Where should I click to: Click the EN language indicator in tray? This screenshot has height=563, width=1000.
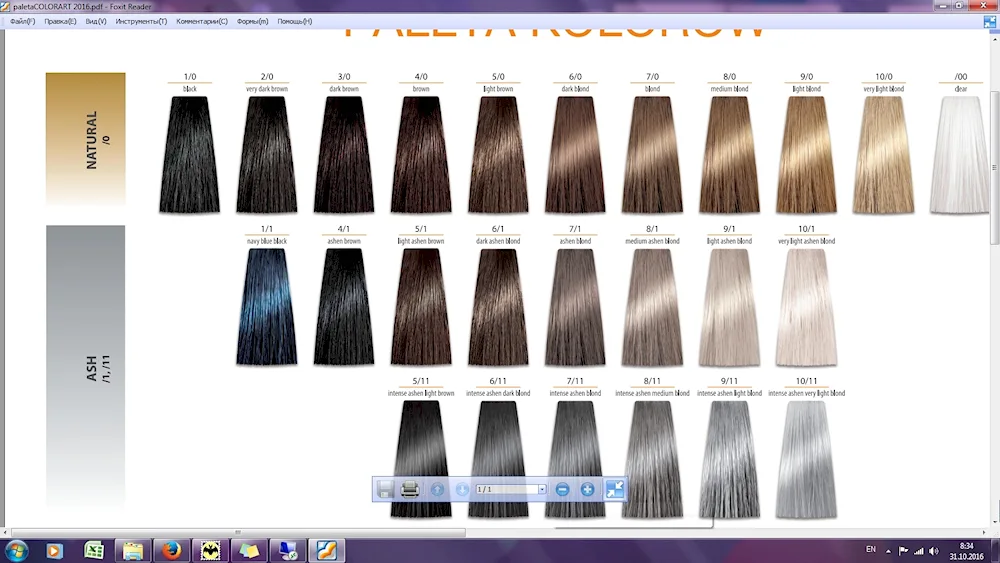click(x=870, y=550)
